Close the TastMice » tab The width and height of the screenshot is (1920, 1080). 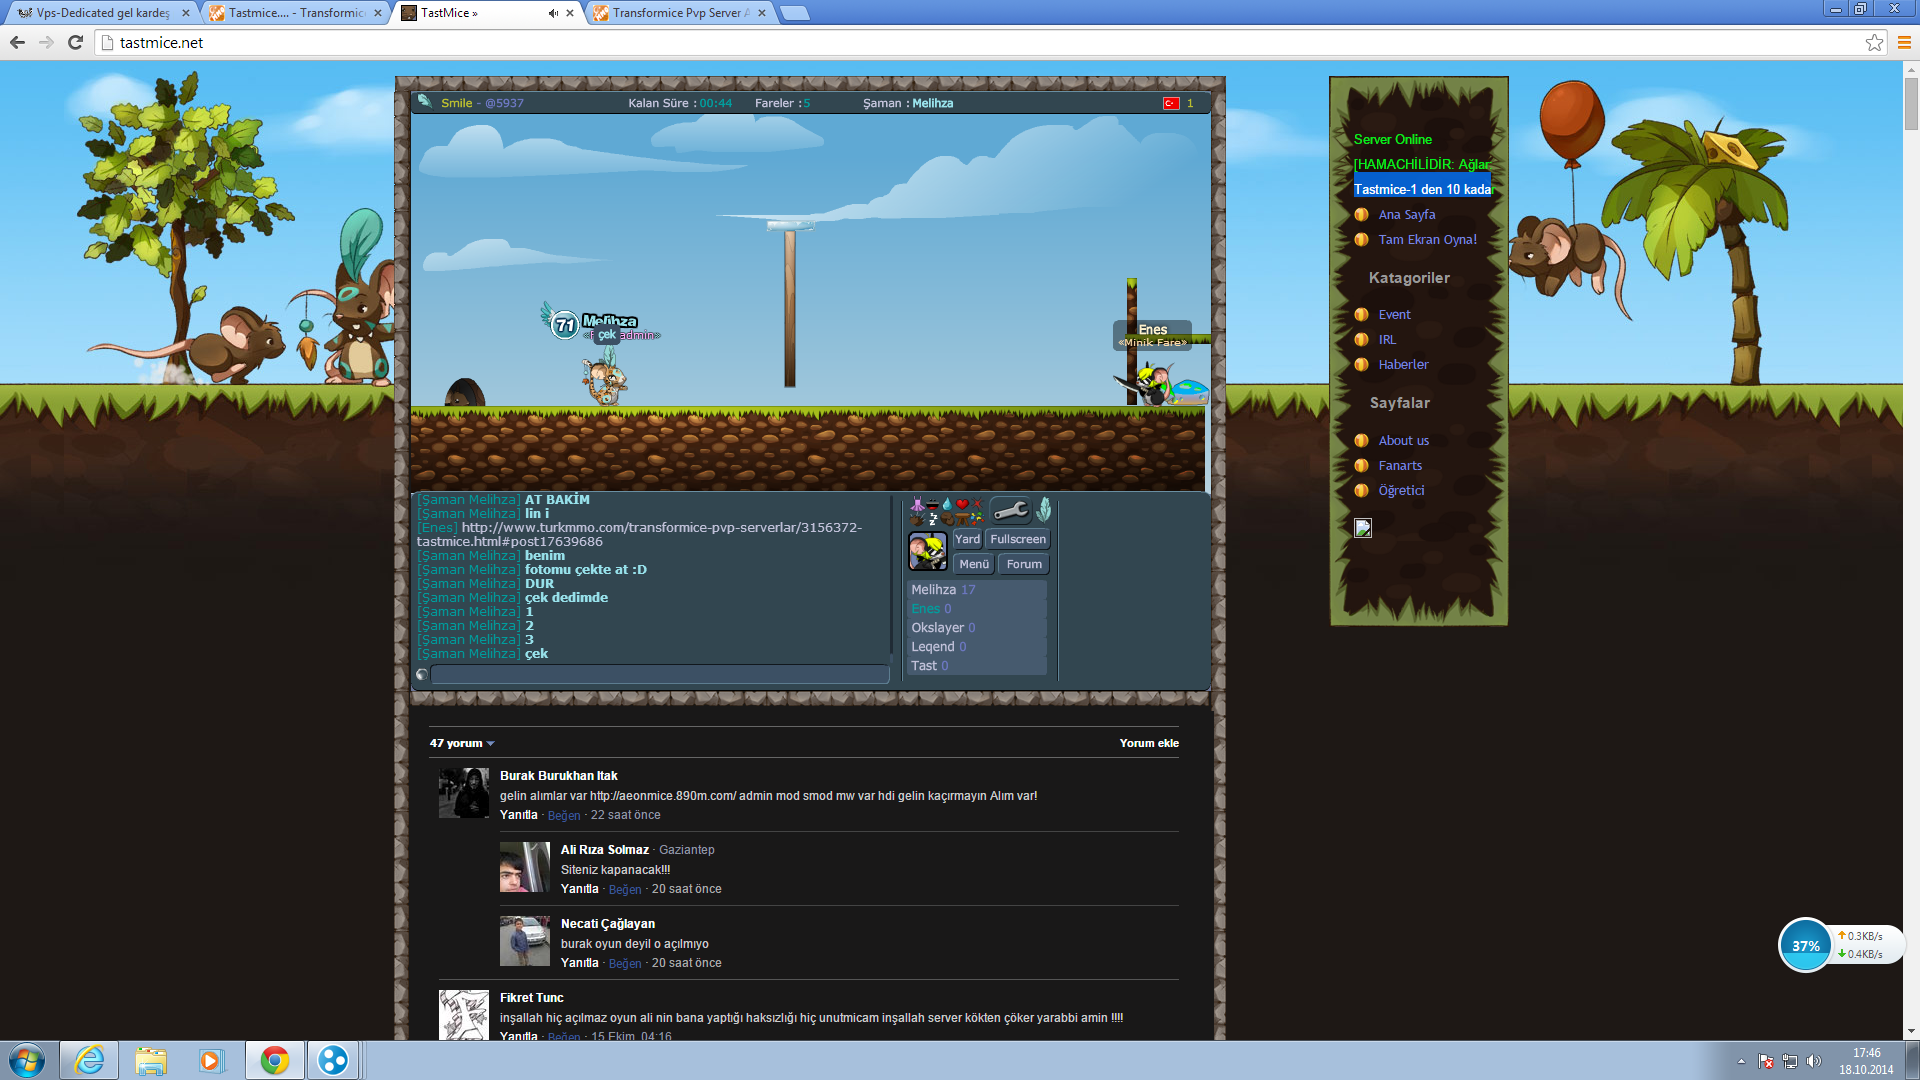570,13
